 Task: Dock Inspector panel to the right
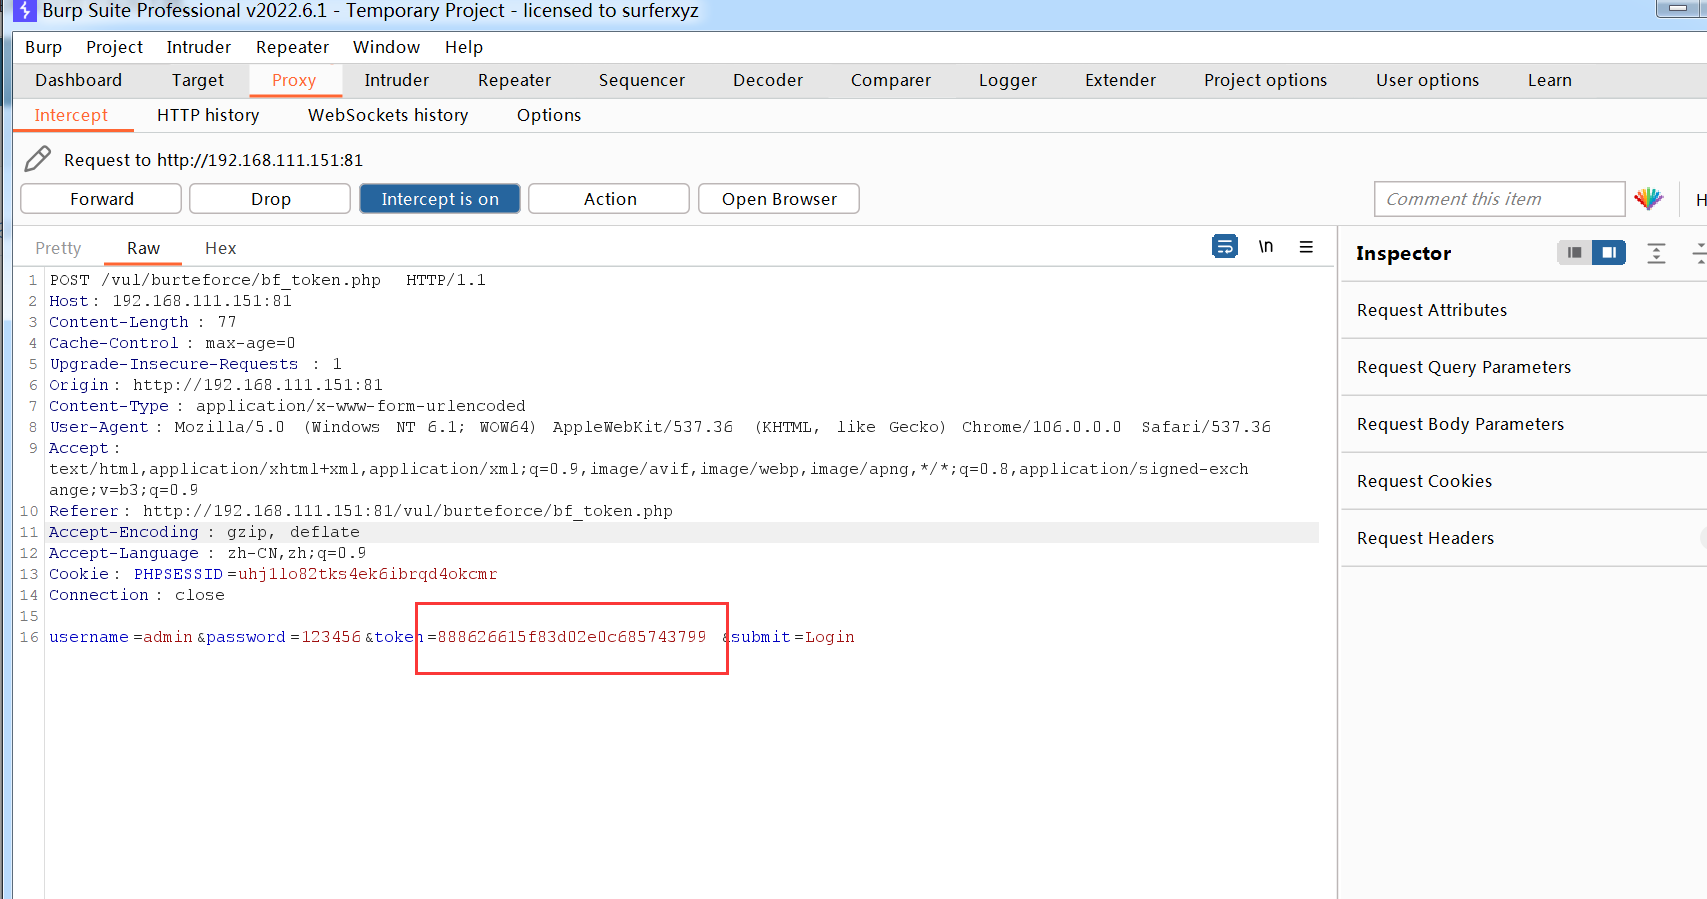pos(1608,253)
